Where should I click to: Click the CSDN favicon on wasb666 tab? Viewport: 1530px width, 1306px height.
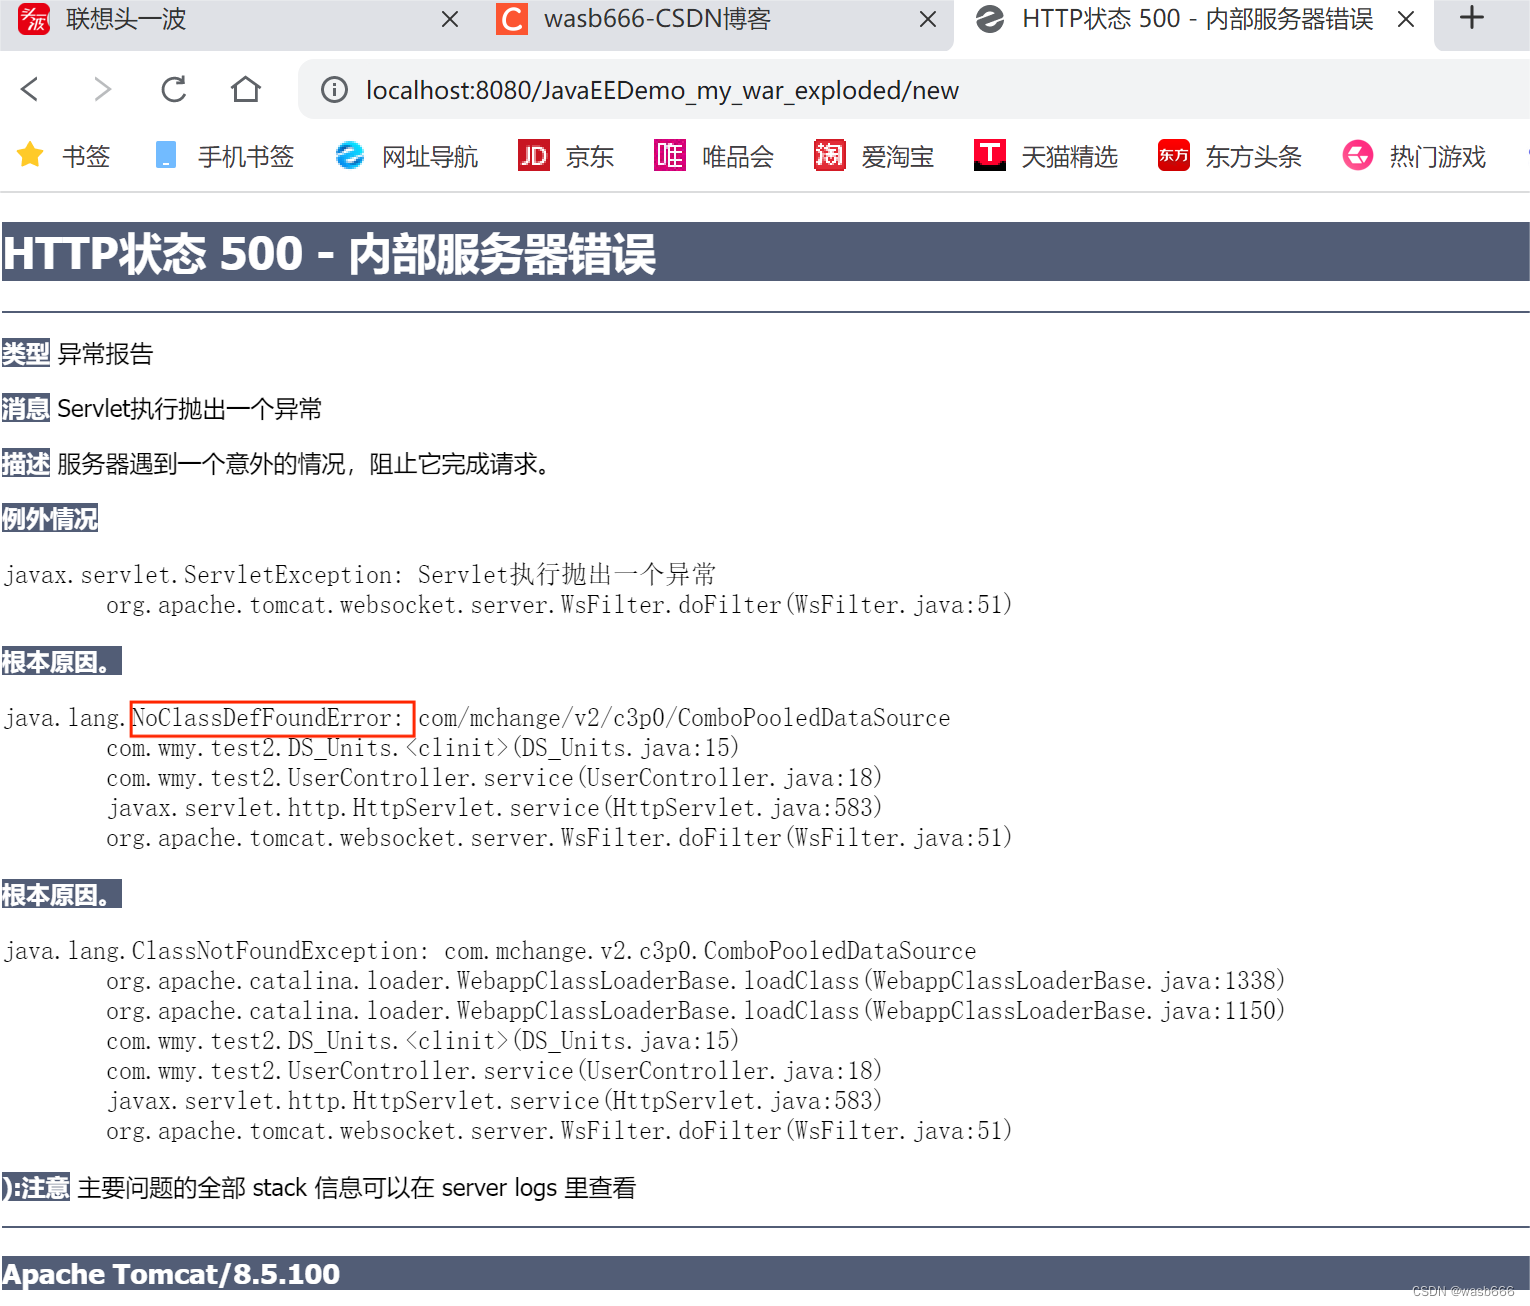(x=511, y=19)
